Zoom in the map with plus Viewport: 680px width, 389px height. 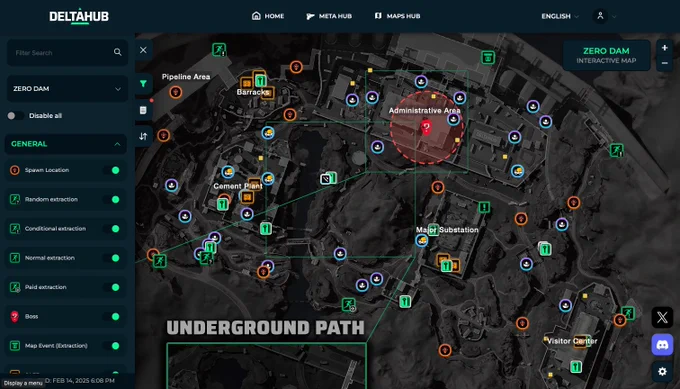pos(664,48)
